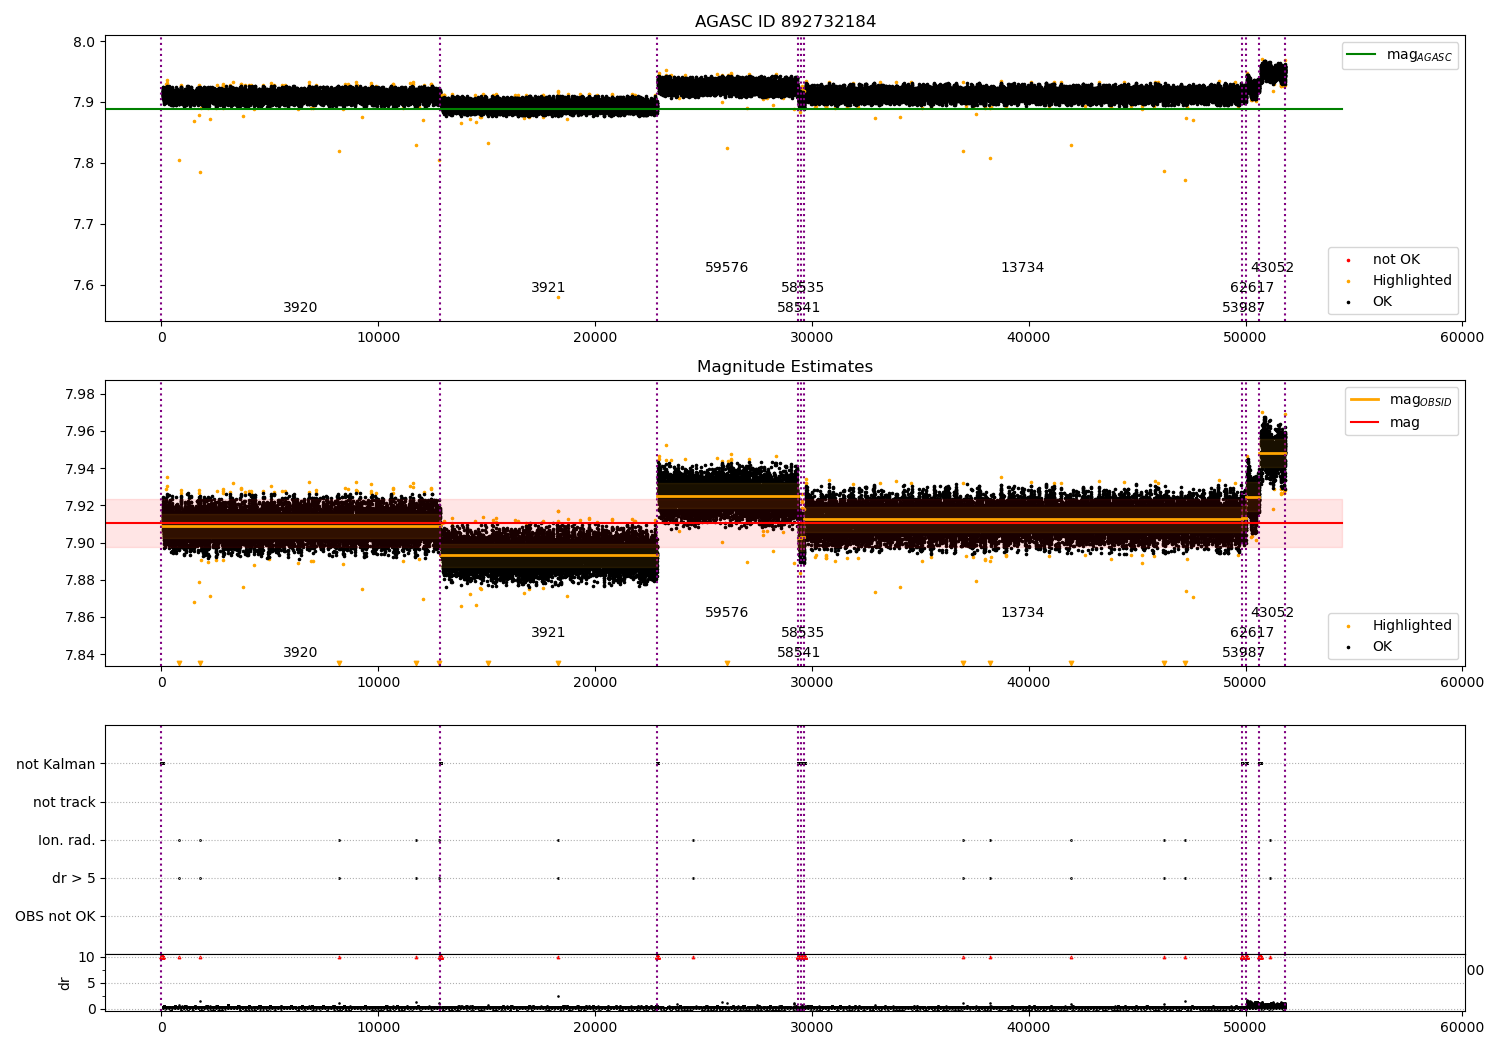The height and width of the screenshot is (1050, 1500).
Task: Click the 'Ion. rad.' axis label
Action: pos(67,840)
